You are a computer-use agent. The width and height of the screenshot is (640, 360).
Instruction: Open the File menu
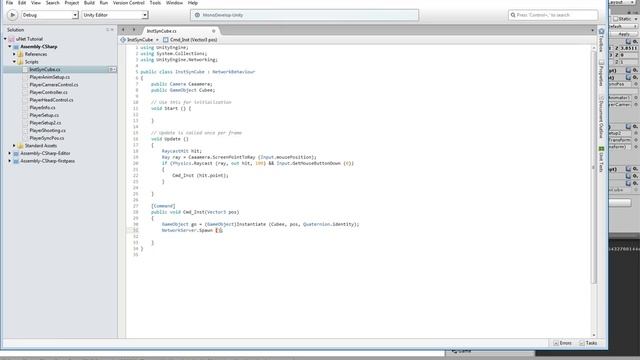[9, 3]
